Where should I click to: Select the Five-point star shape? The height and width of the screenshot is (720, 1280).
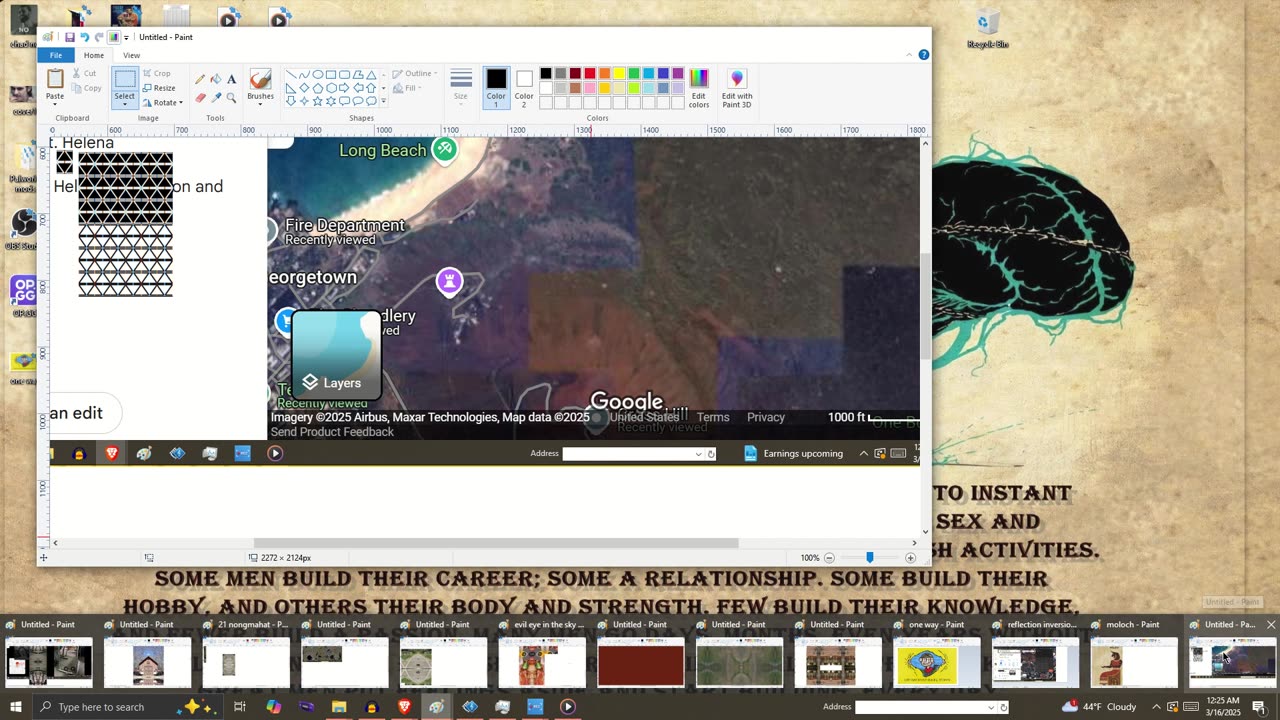click(318, 101)
